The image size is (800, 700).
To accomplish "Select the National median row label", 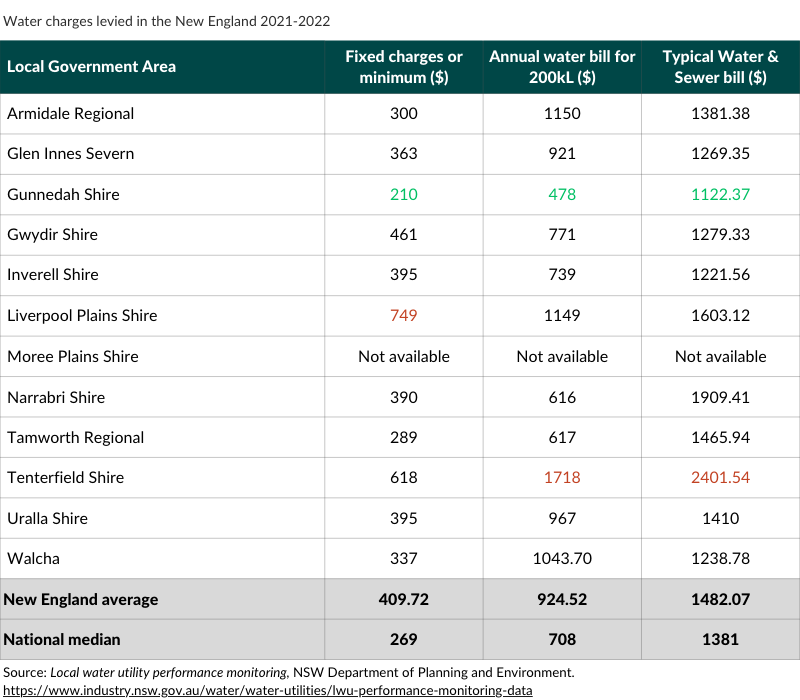I will [62, 639].
